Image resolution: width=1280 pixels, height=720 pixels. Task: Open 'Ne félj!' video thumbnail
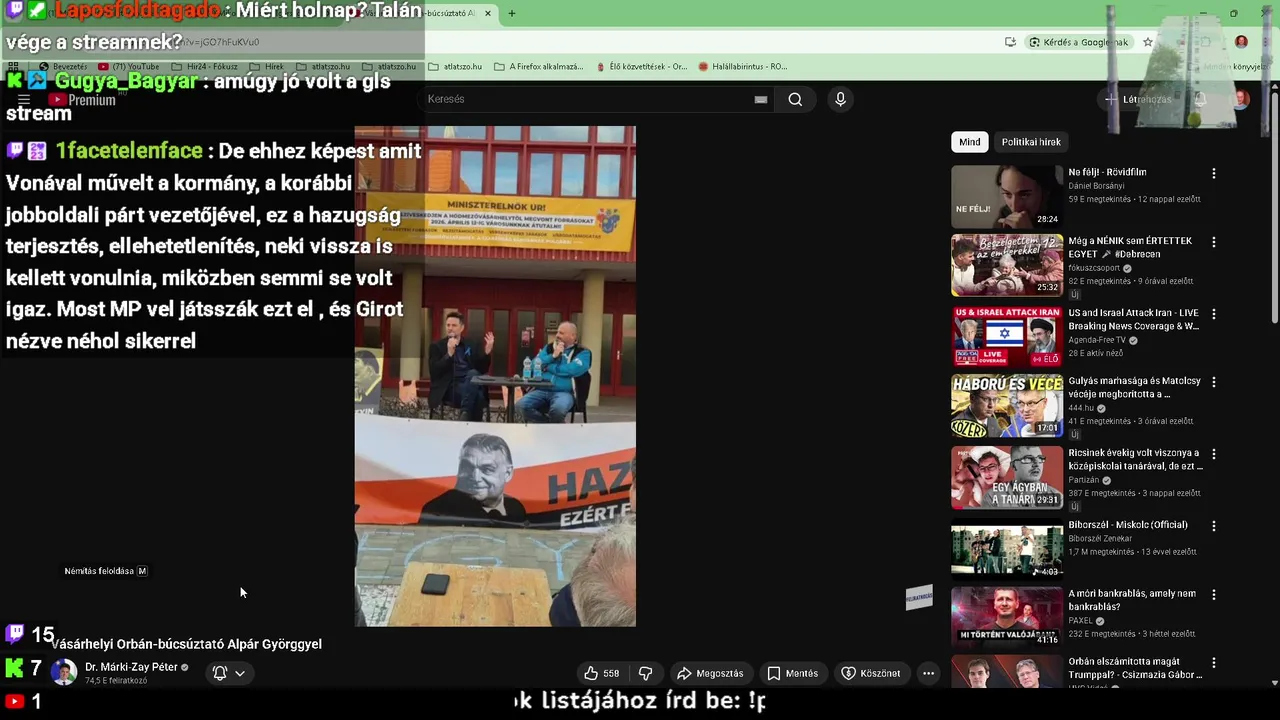click(x=1007, y=196)
